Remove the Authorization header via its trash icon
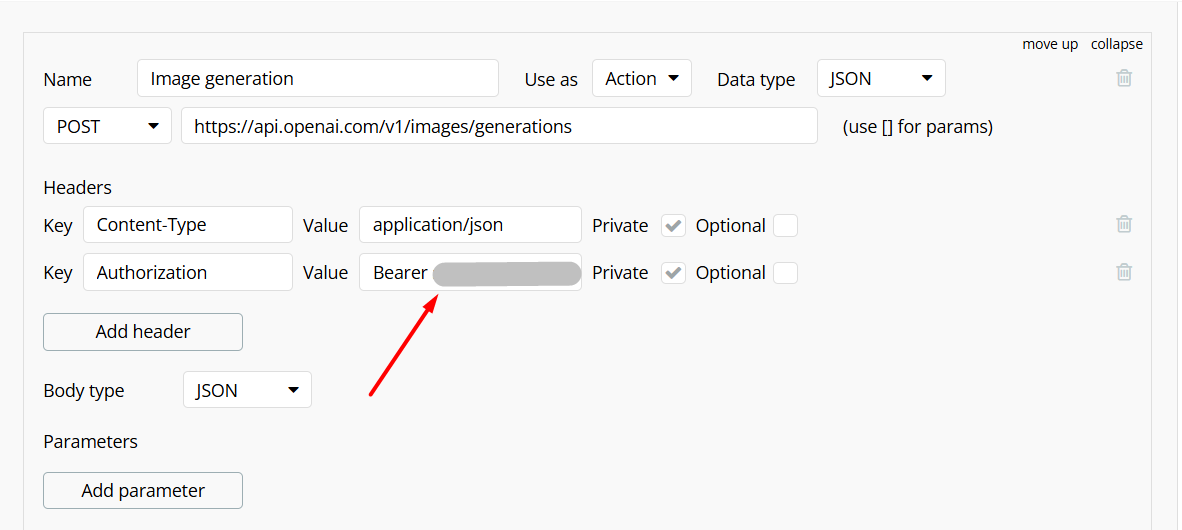 (1124, 271)
